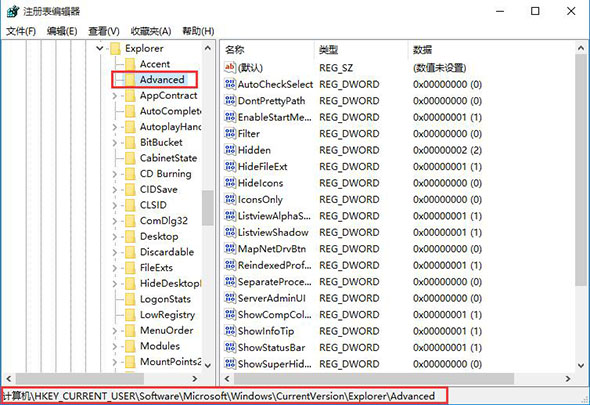Screen dimensions: 590x405
Task: Open the 收藏夹(A) menu
Action: click(x=151, y=31)
